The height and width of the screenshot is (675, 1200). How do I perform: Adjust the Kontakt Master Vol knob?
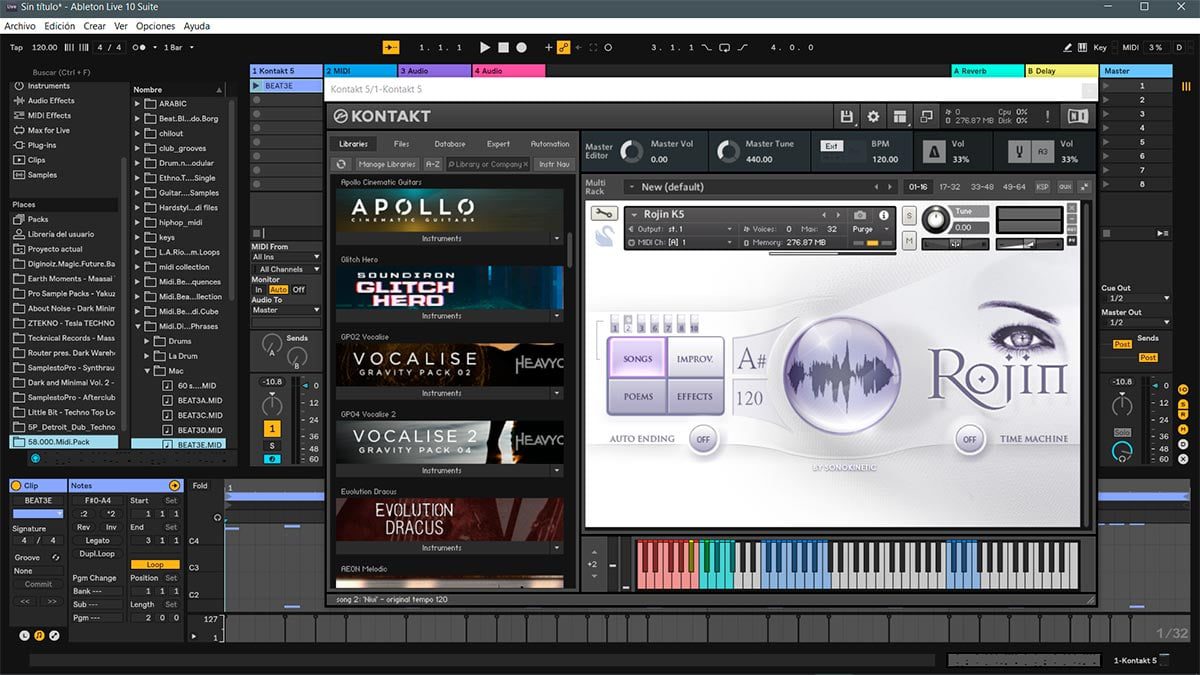pyautogui.click(x=631, y=152)
